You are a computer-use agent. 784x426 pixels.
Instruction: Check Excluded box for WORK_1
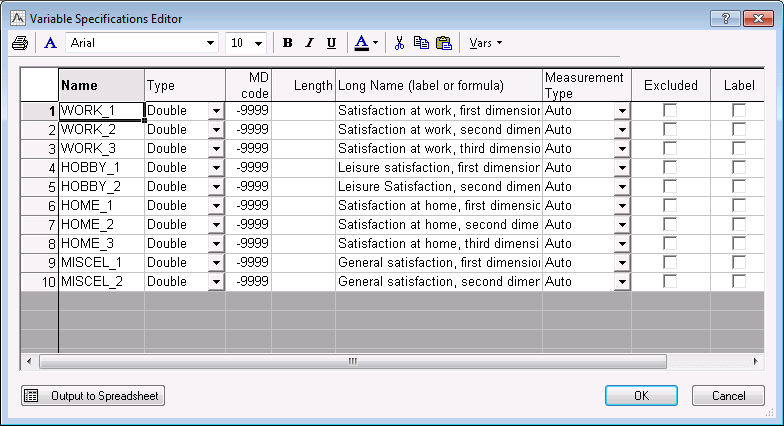click(x=670, y=111)
